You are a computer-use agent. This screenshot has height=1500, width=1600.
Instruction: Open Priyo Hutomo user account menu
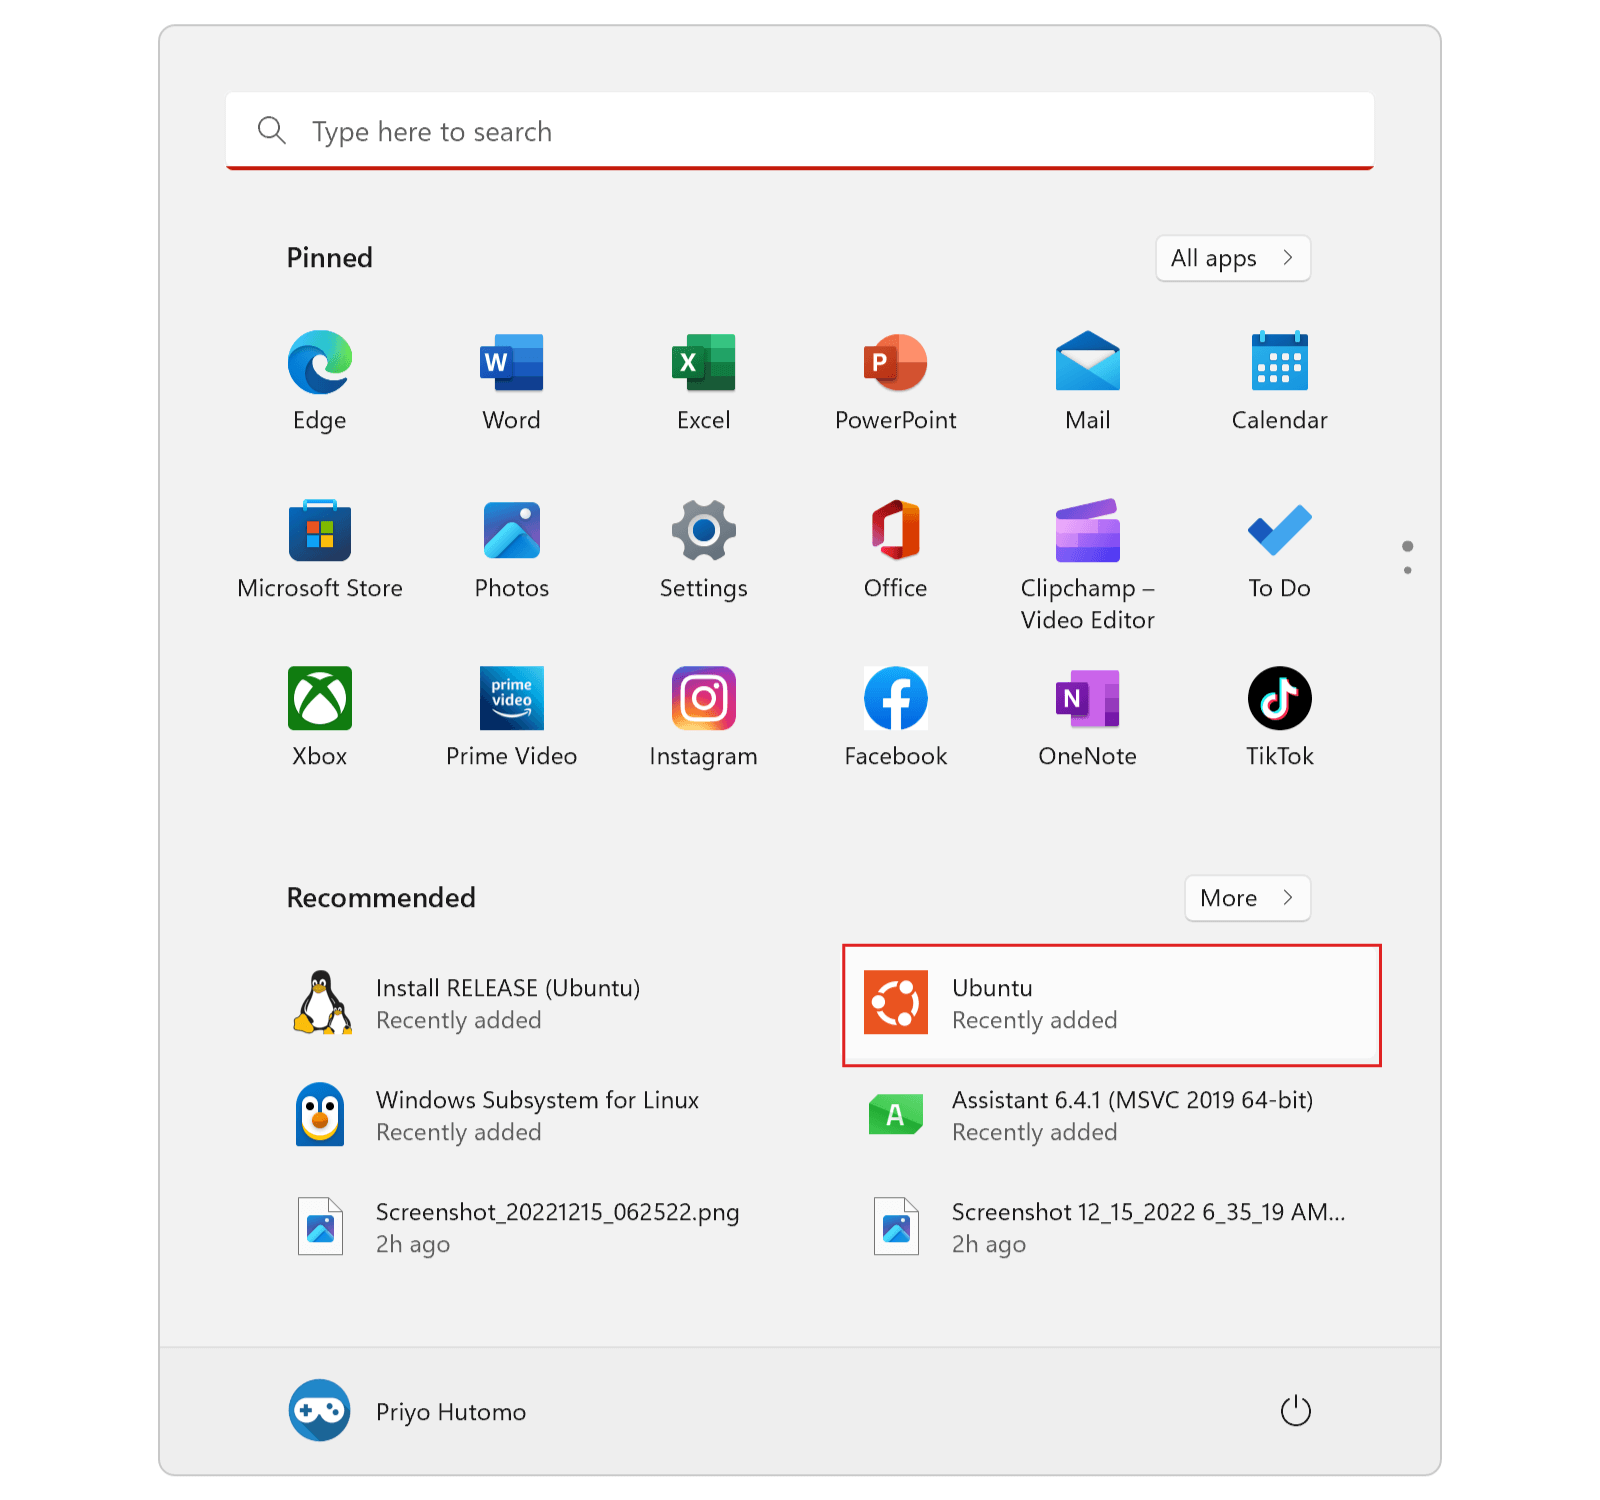pos(408,1411)
